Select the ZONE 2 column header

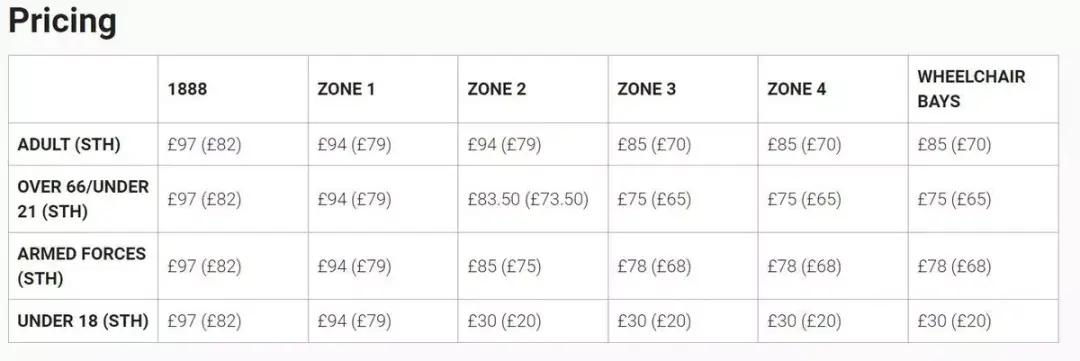tap(497, 89)
